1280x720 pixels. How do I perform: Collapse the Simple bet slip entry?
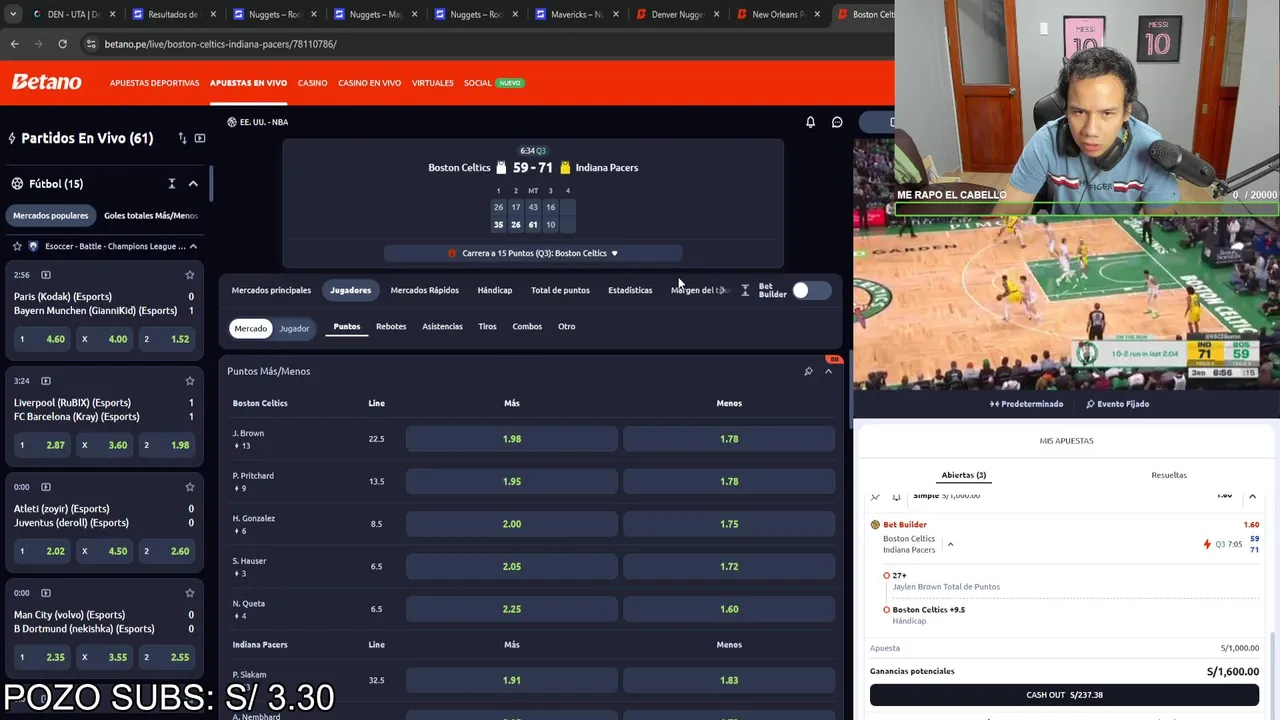(1252, 496)
